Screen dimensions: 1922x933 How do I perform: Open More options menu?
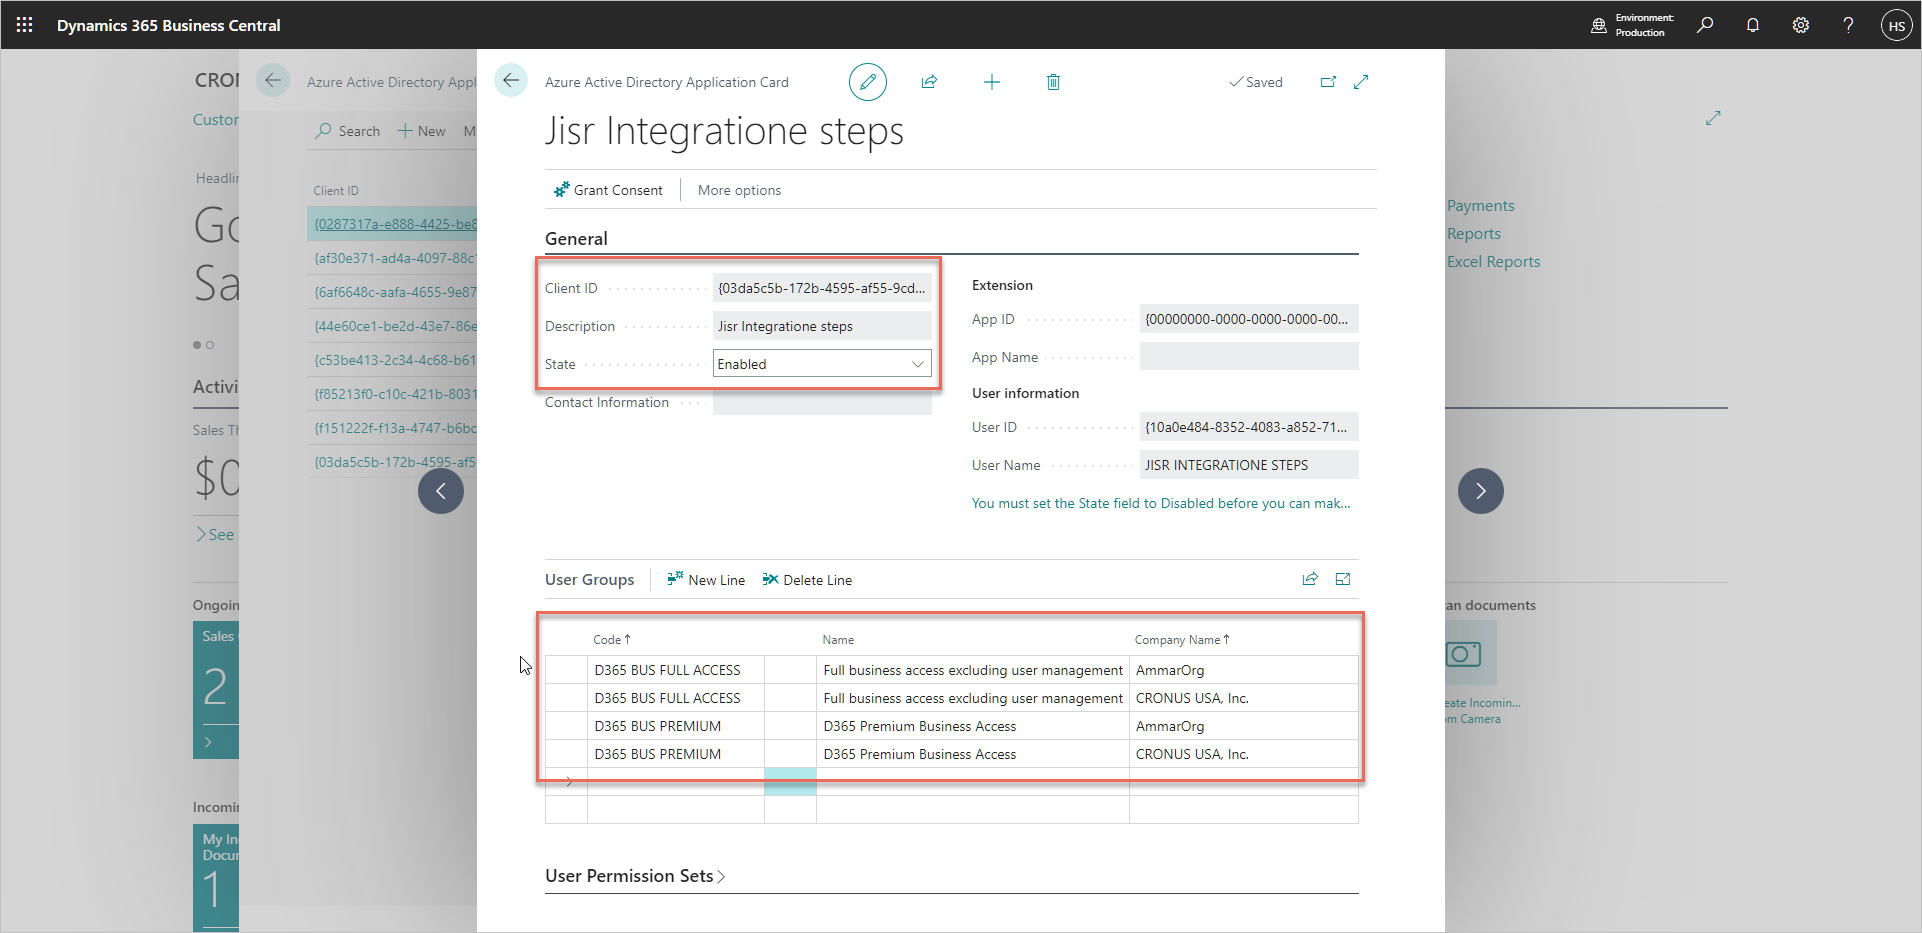point(739,190)
